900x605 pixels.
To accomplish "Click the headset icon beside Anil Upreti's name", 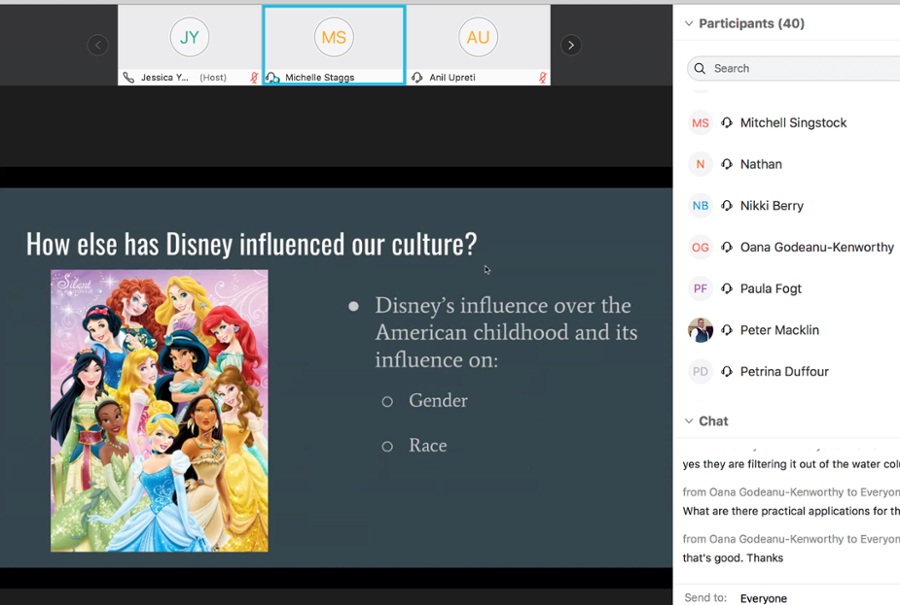I will pos(417,77).
